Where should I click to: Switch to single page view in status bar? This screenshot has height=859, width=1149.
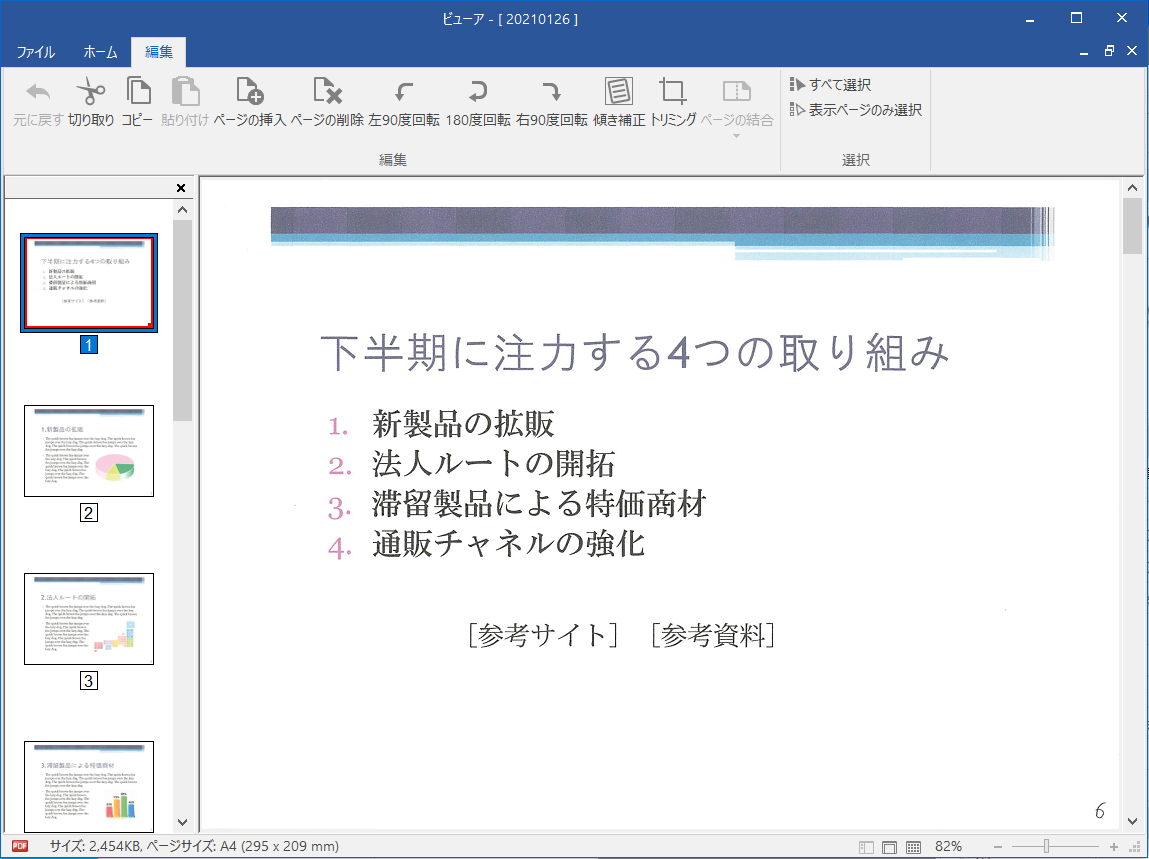[889, 847]
